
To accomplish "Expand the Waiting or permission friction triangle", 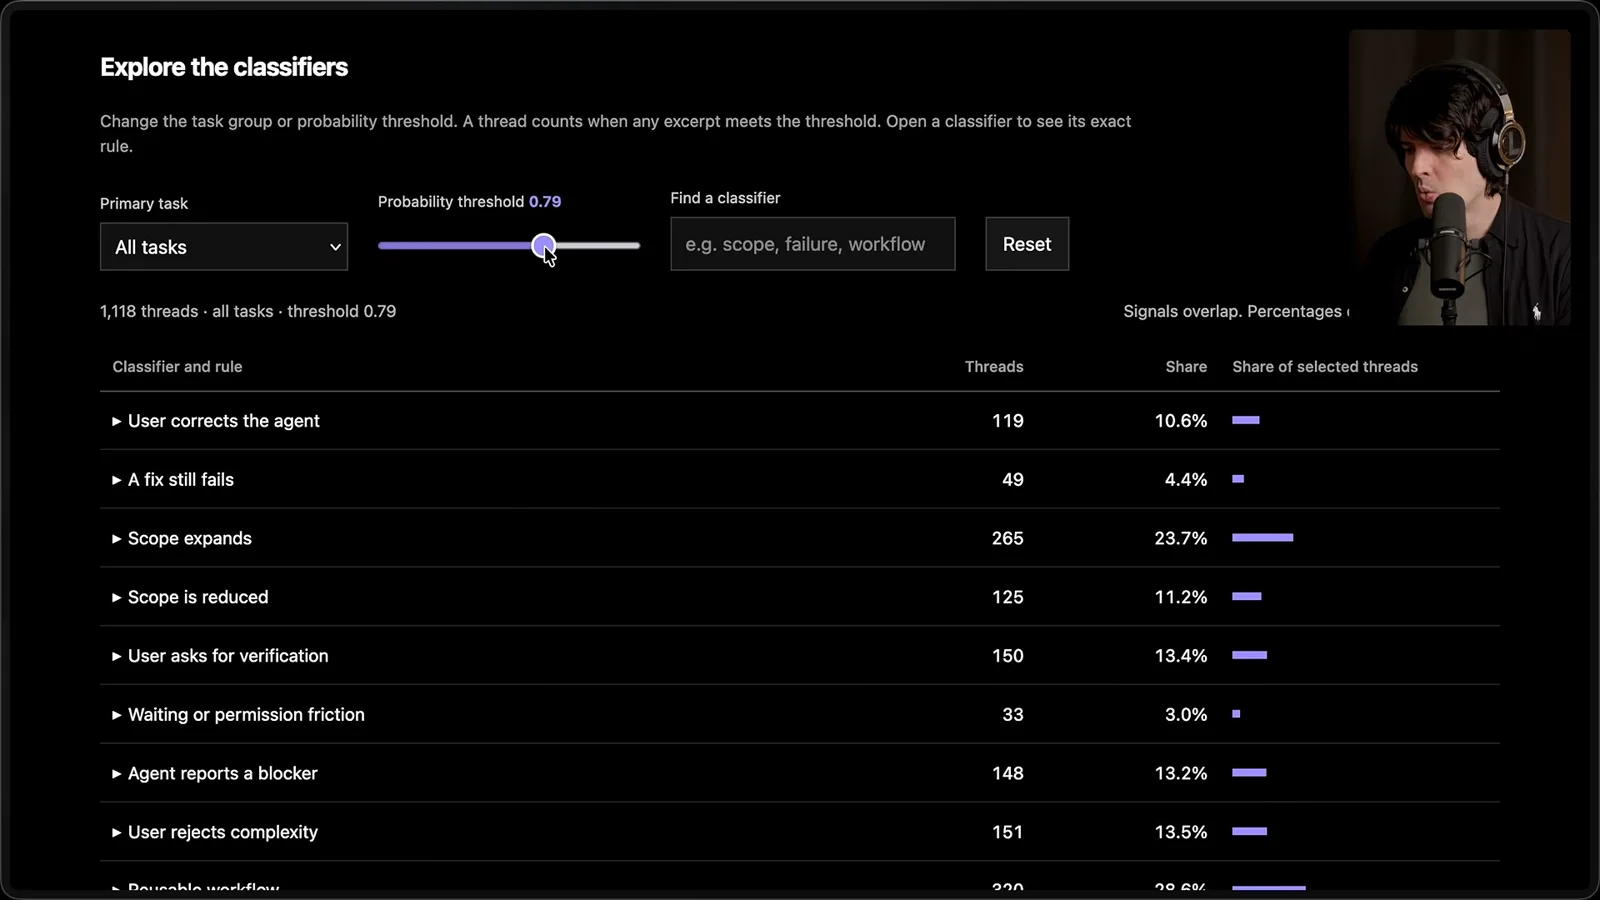I will (117, 715).
